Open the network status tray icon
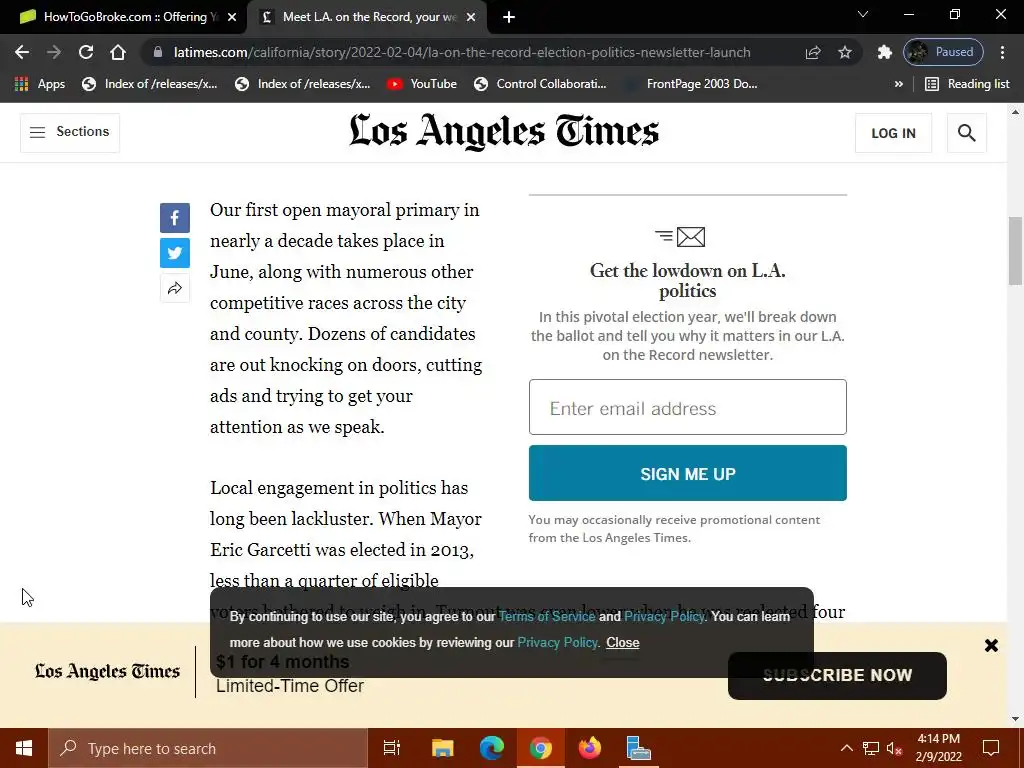Image resolution: width=1024 pixels, height=768 pixels. coord(871,748)
